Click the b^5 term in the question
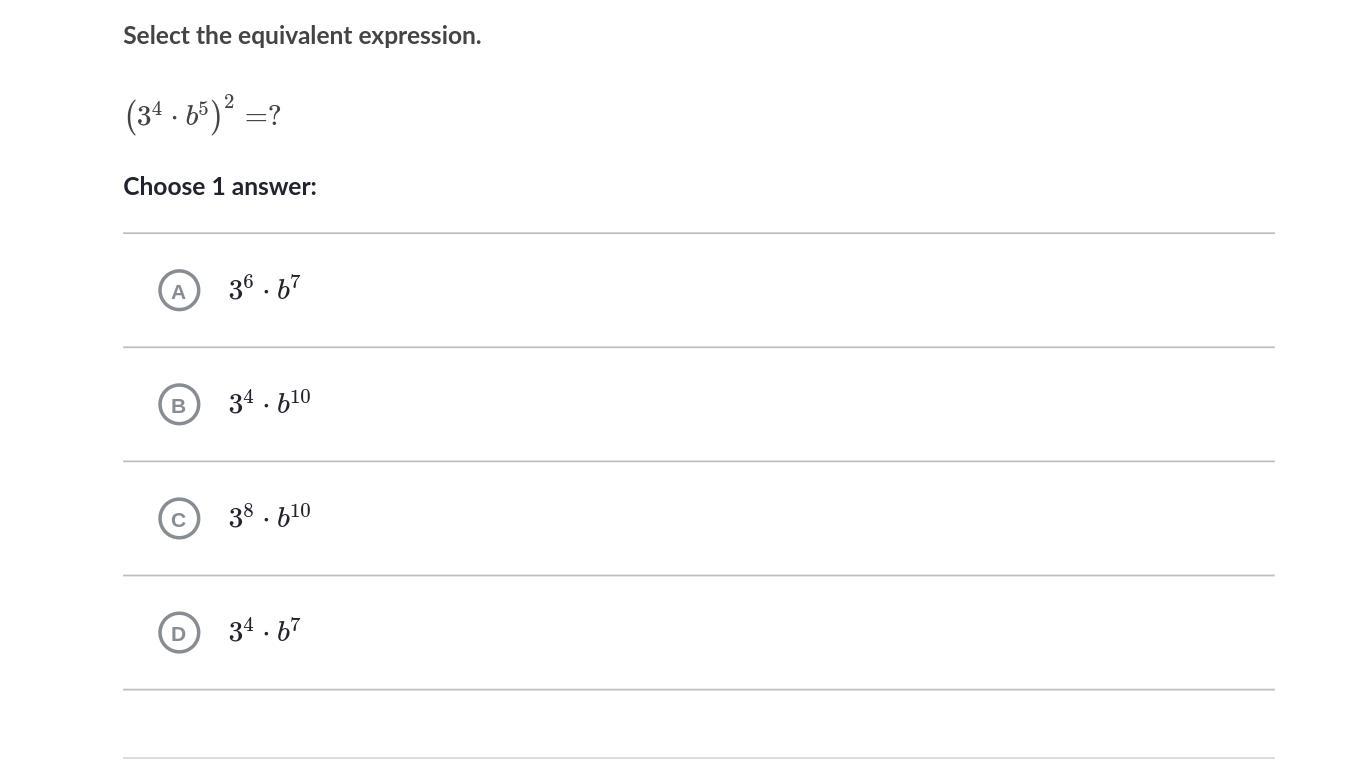This screenshot has width=1366, height=768. (196, 116)
